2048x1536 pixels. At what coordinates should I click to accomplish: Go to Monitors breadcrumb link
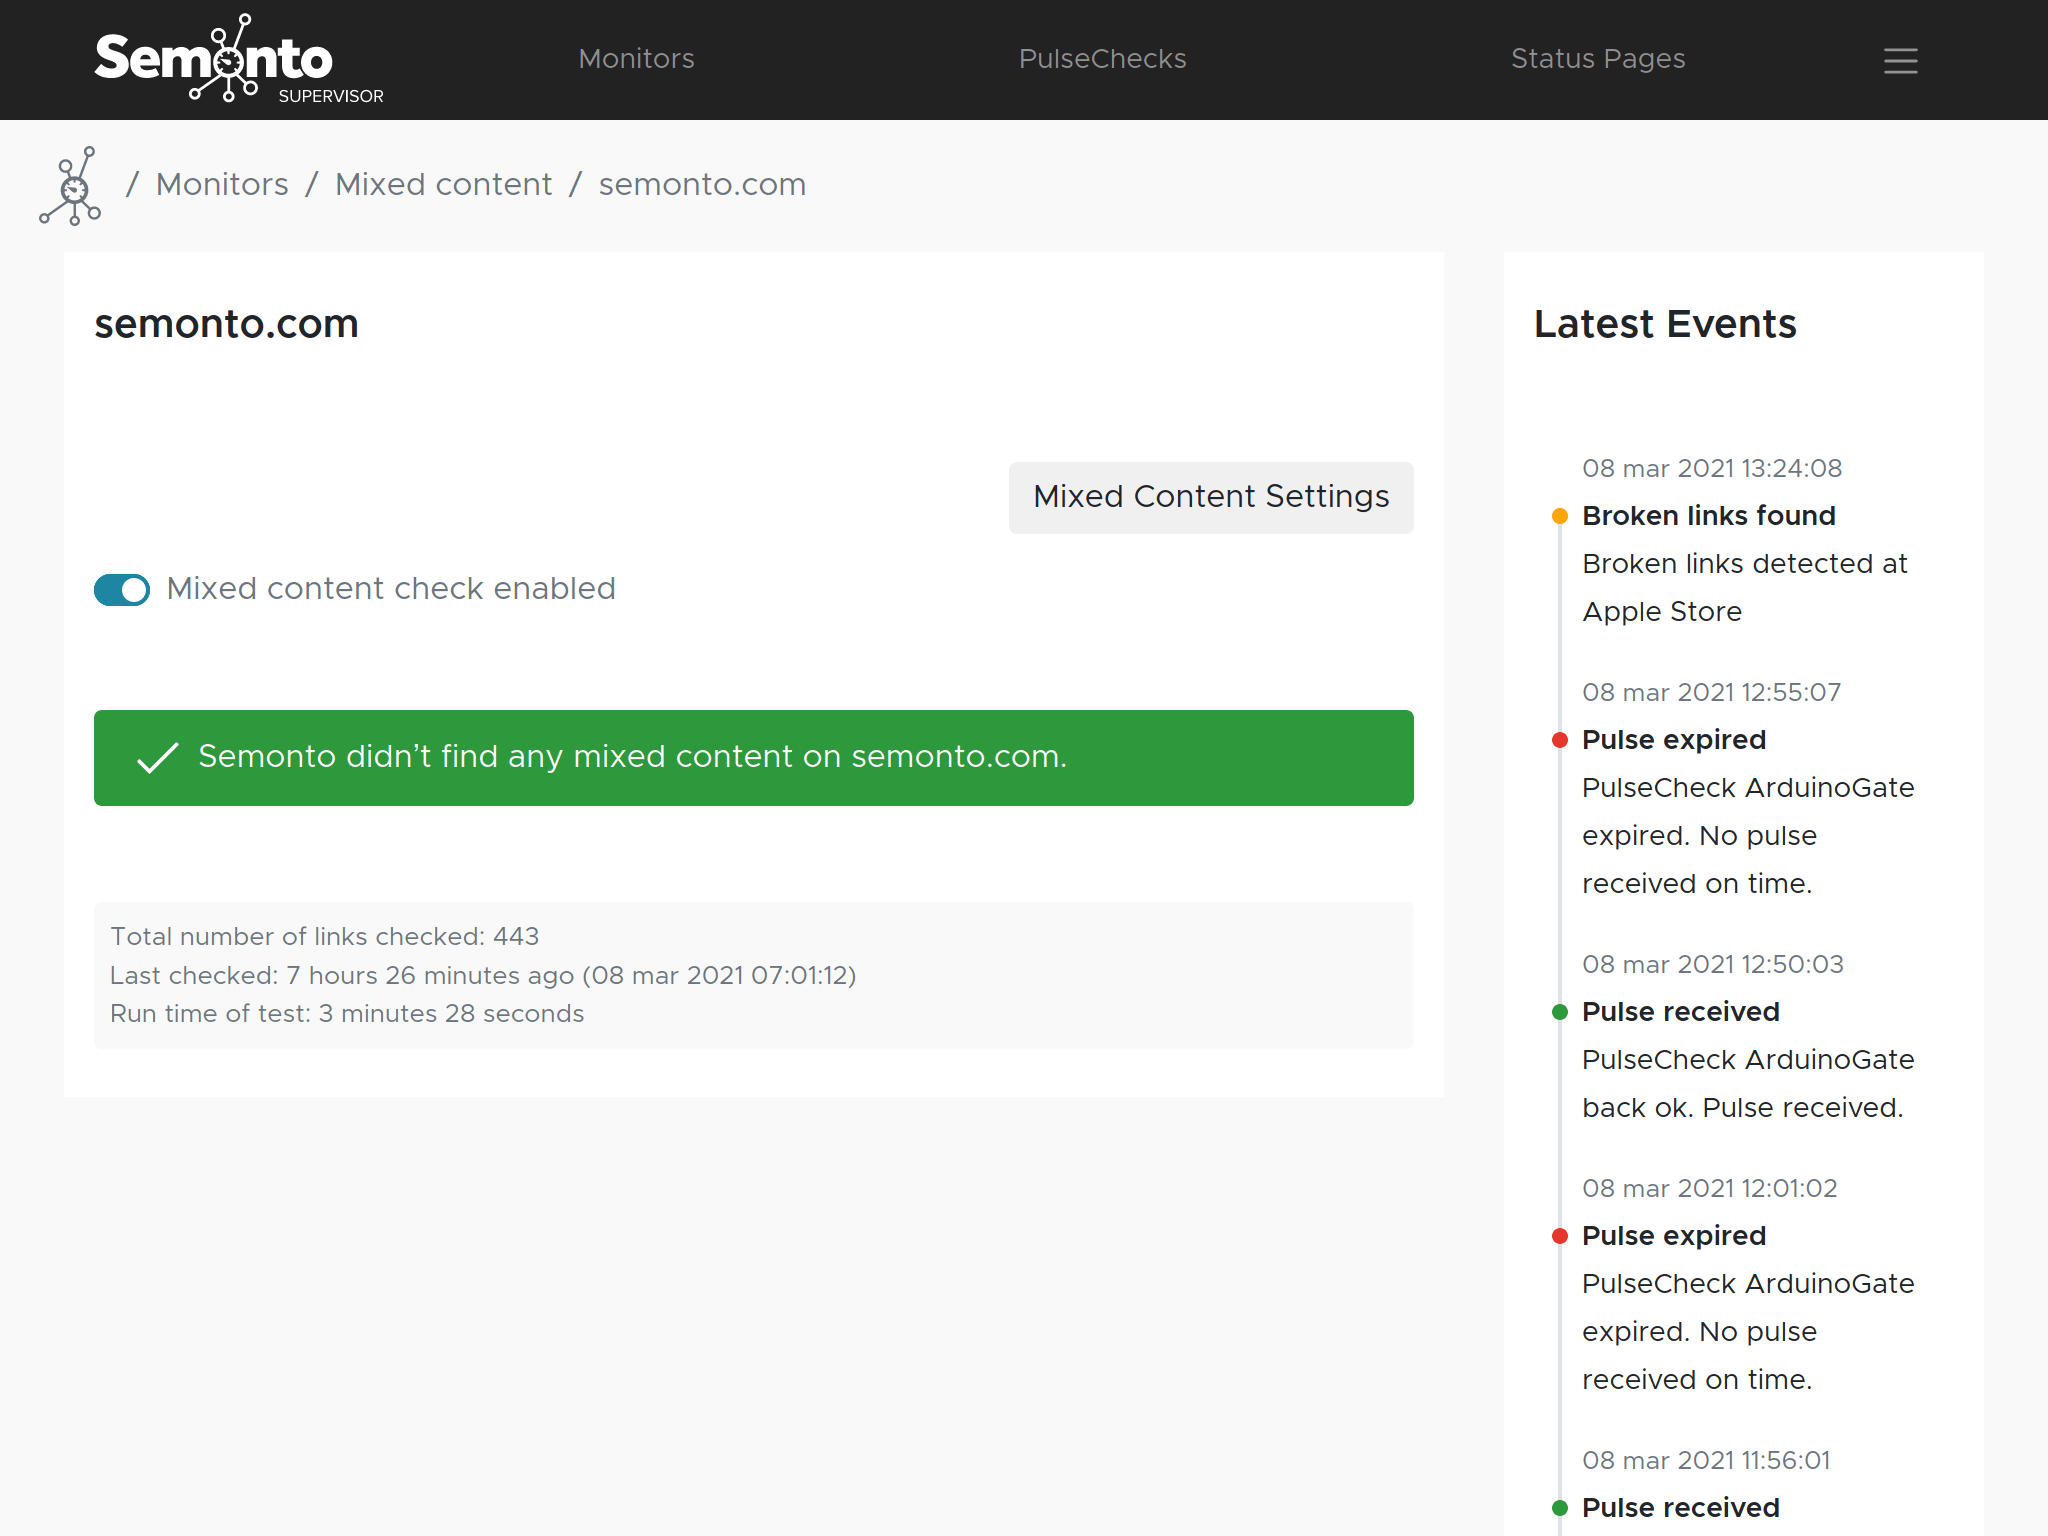coord(222,185)
